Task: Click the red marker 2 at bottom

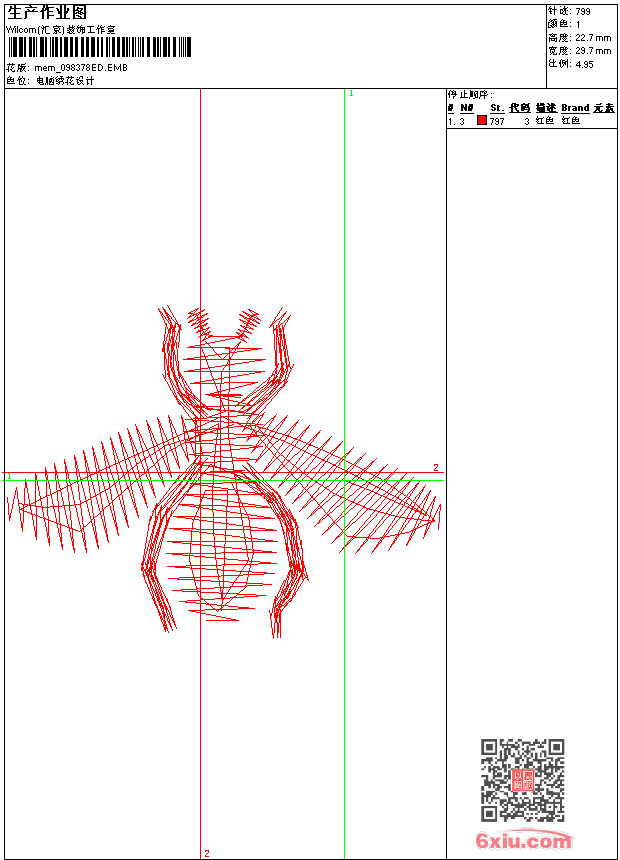Action: [207, 853]
